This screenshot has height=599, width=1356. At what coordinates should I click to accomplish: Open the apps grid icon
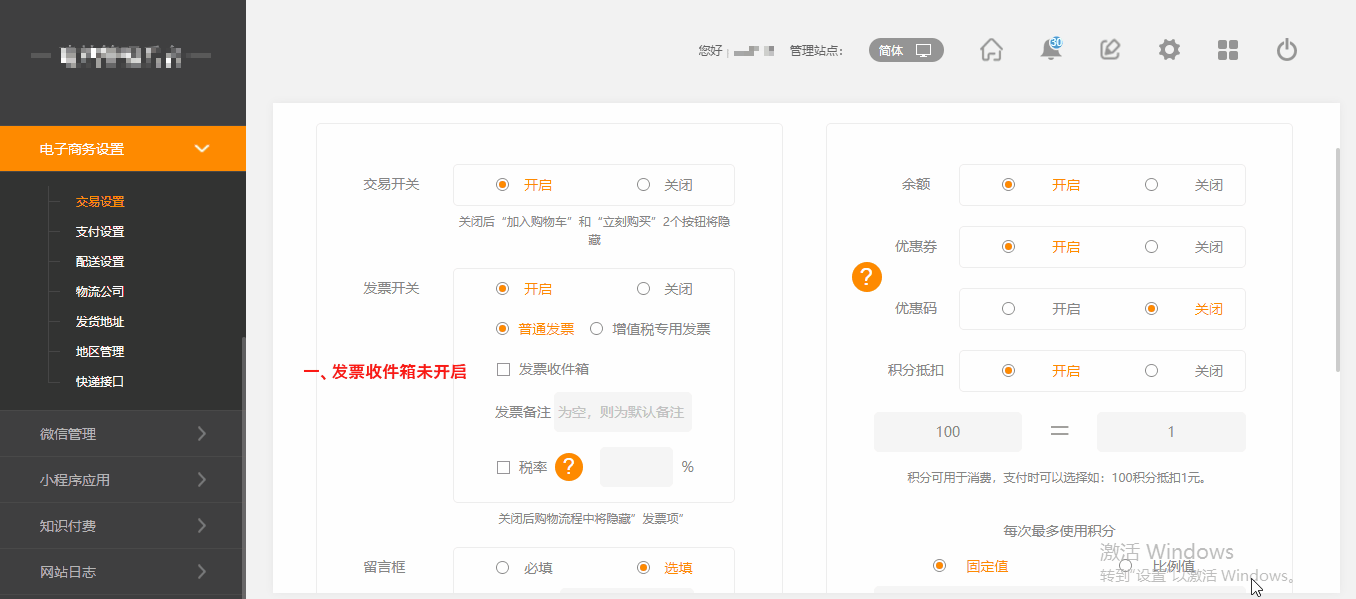(1228, 50)
